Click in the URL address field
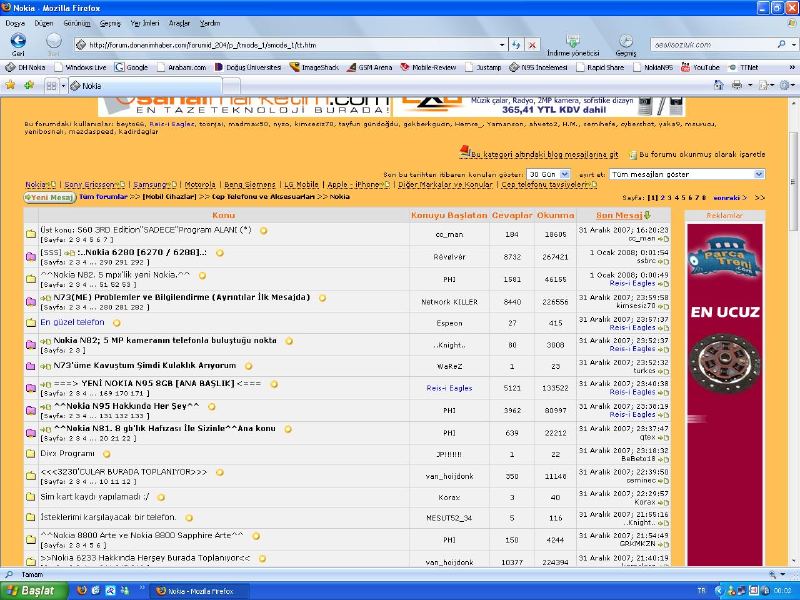800x600 pixels. [291, 45]
